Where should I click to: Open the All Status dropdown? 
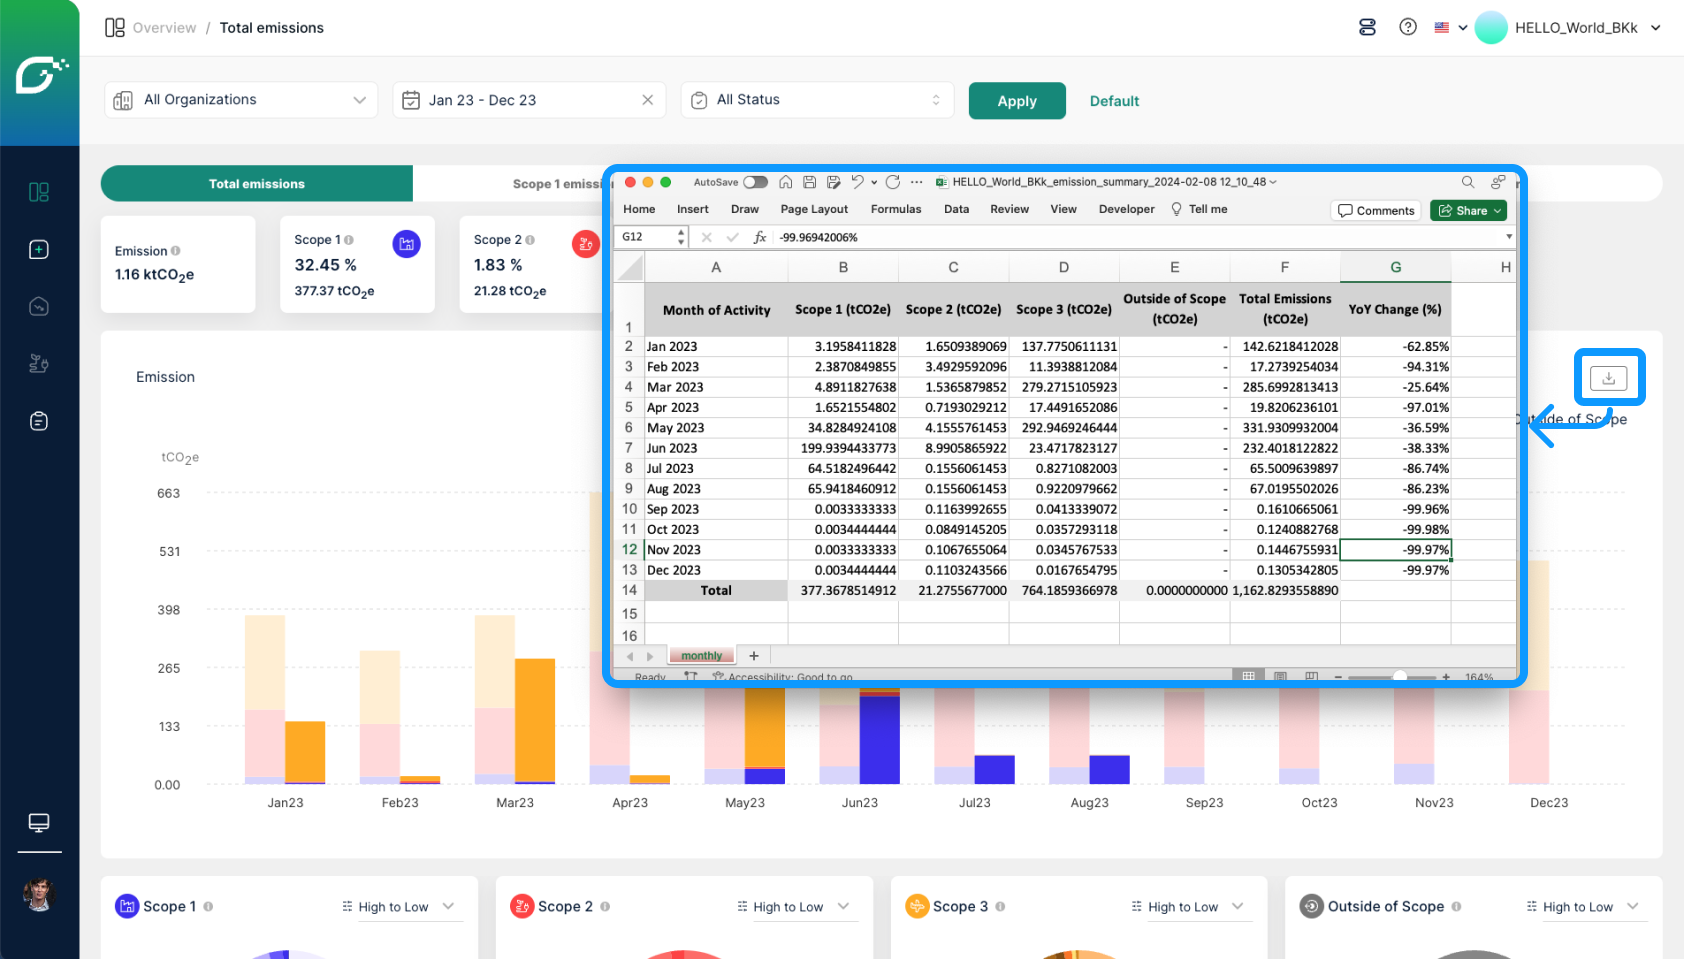[817, 100]
